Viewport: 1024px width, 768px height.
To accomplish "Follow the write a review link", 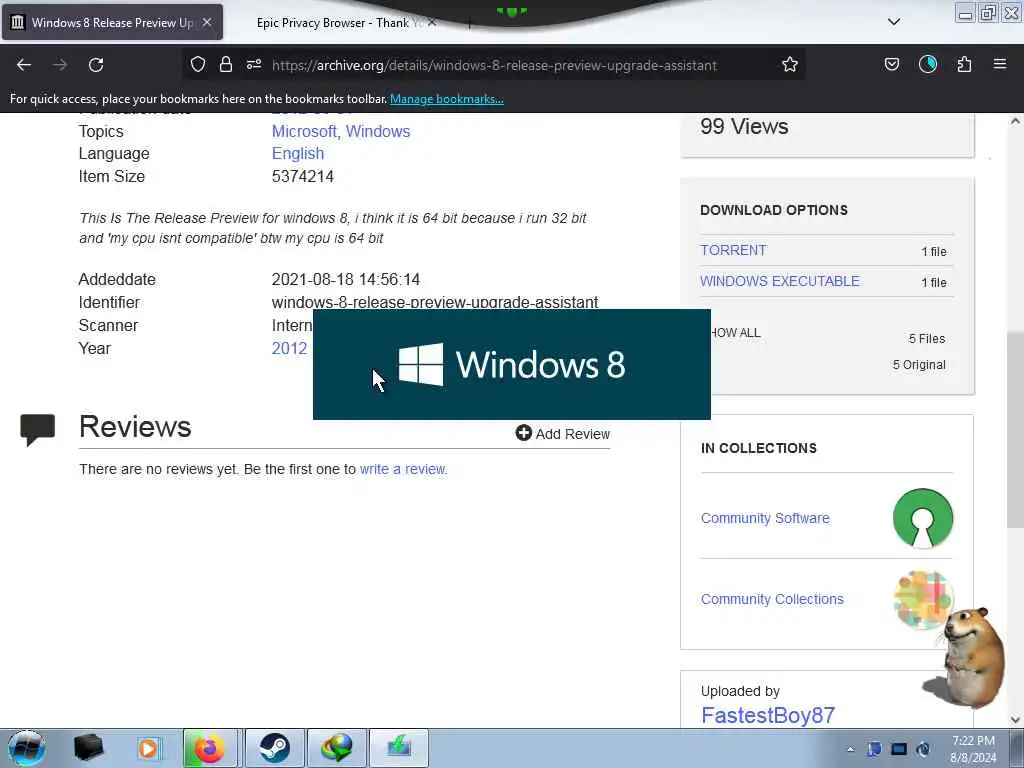I will click(403, 469).
